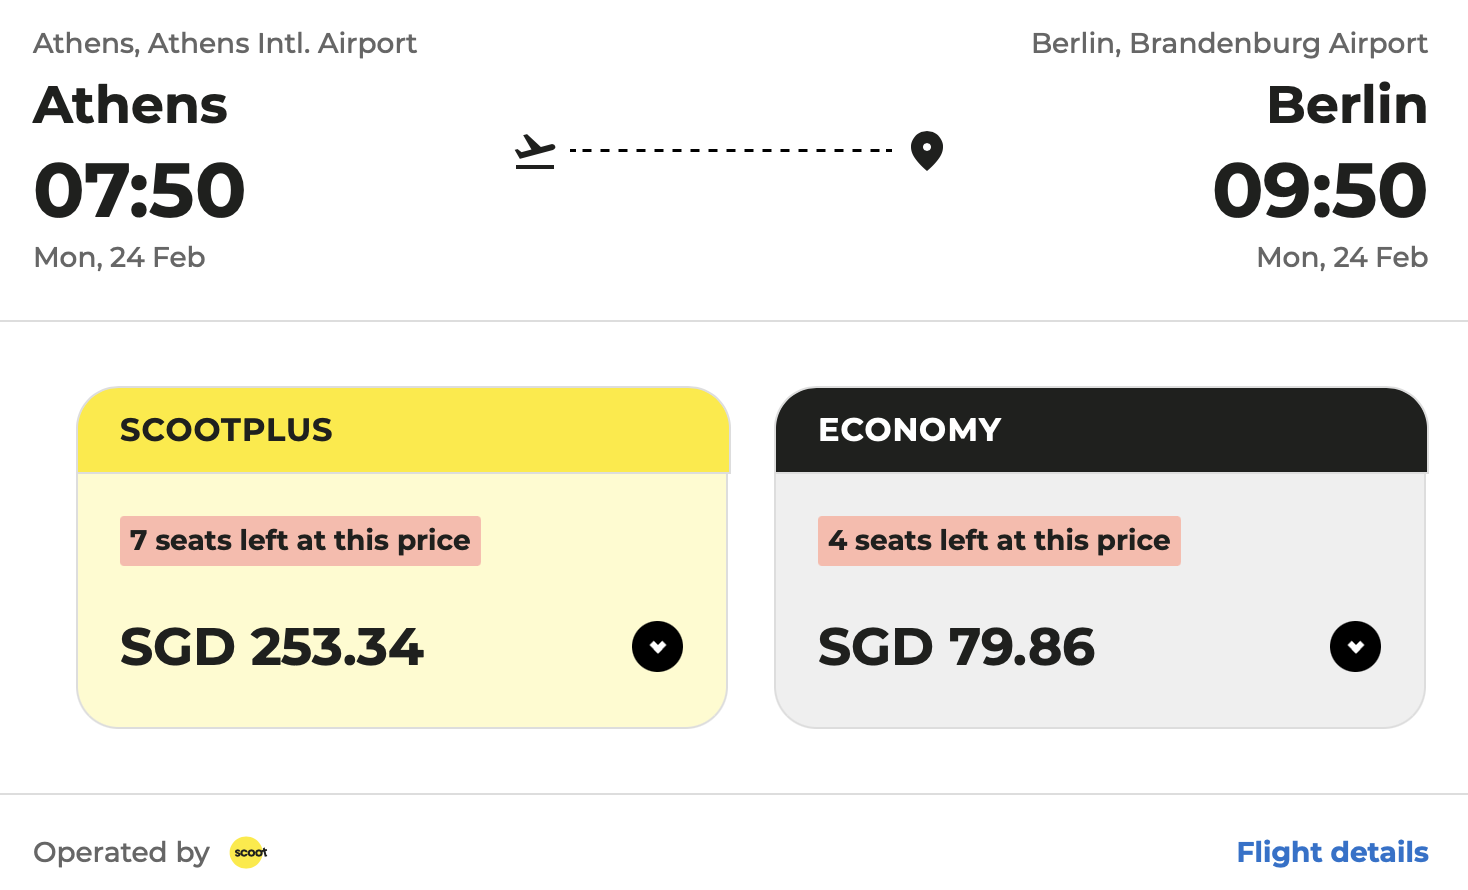
Task: Click the Scoot airline logo
Action: pyautogui.click(x=250, y=852)
